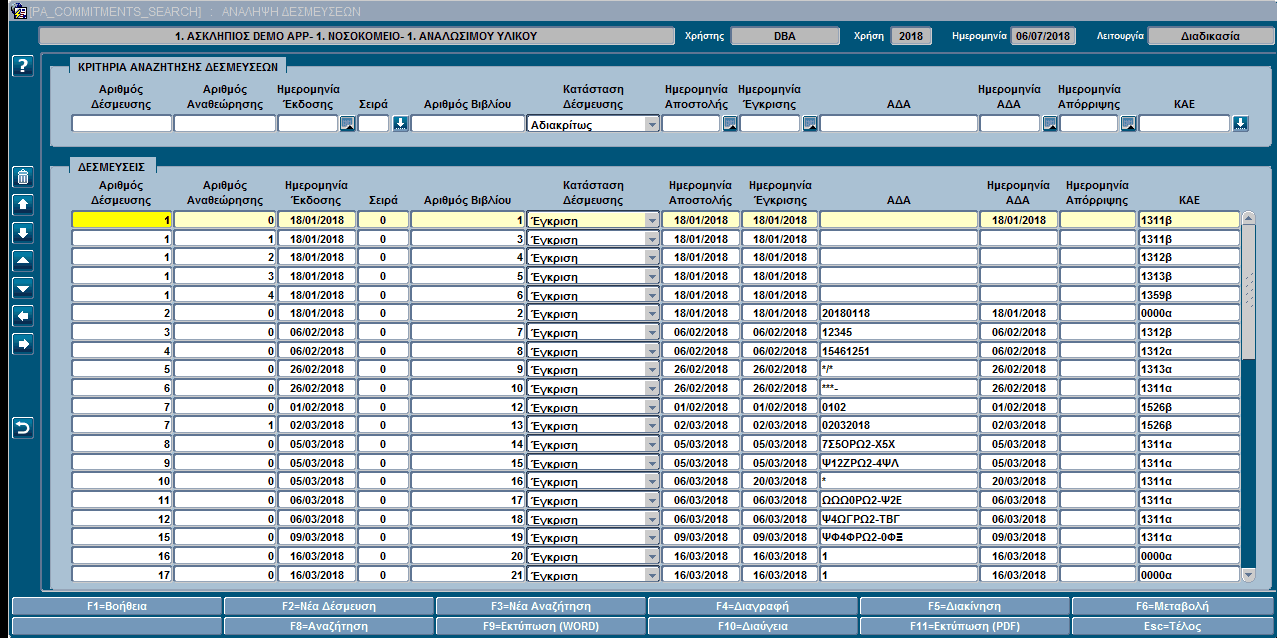1277x638 pixels.
Task: Click the thick down arrow sidebar icon
Action: (x=24, y=233)
